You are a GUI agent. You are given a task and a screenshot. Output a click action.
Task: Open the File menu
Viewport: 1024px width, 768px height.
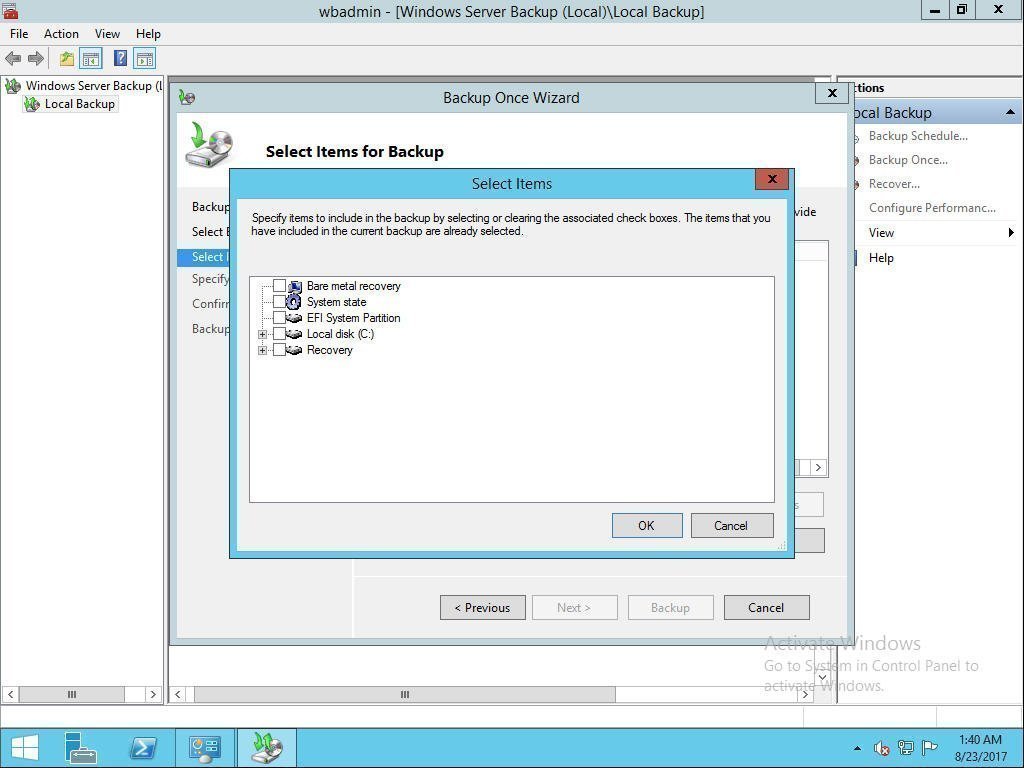[x=19, y=34]
